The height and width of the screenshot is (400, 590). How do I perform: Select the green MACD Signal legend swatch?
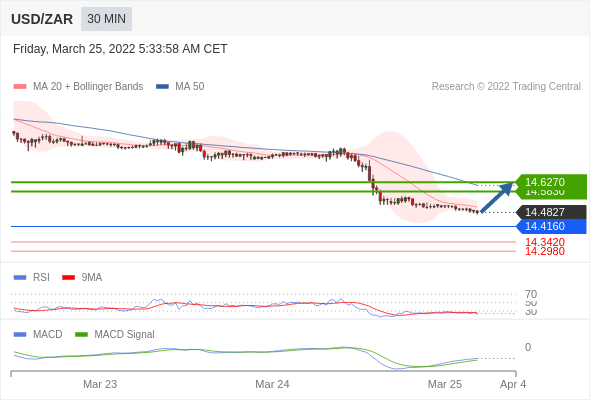(x=81, y=334)
